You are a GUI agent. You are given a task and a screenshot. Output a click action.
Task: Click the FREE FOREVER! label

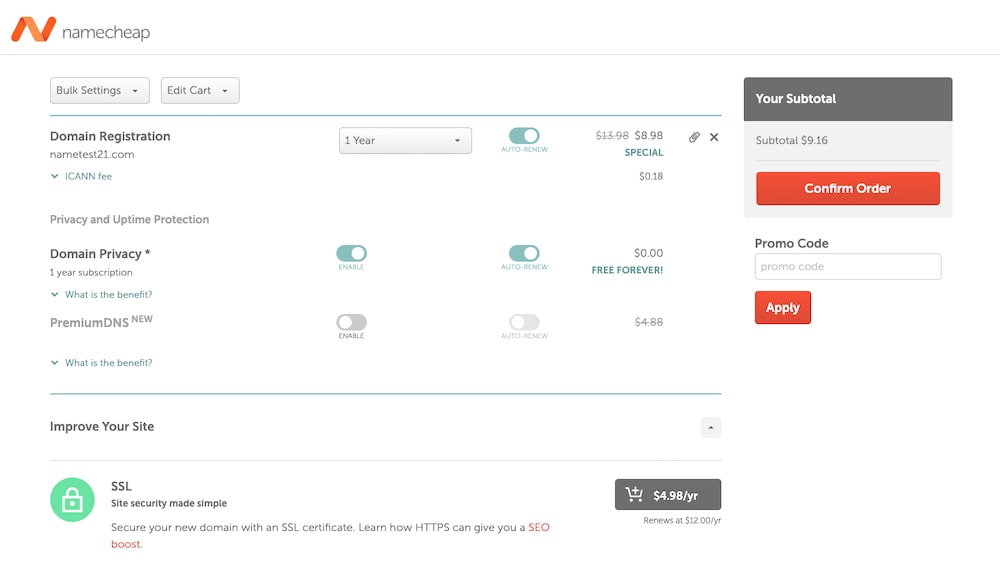click(627, 270)
